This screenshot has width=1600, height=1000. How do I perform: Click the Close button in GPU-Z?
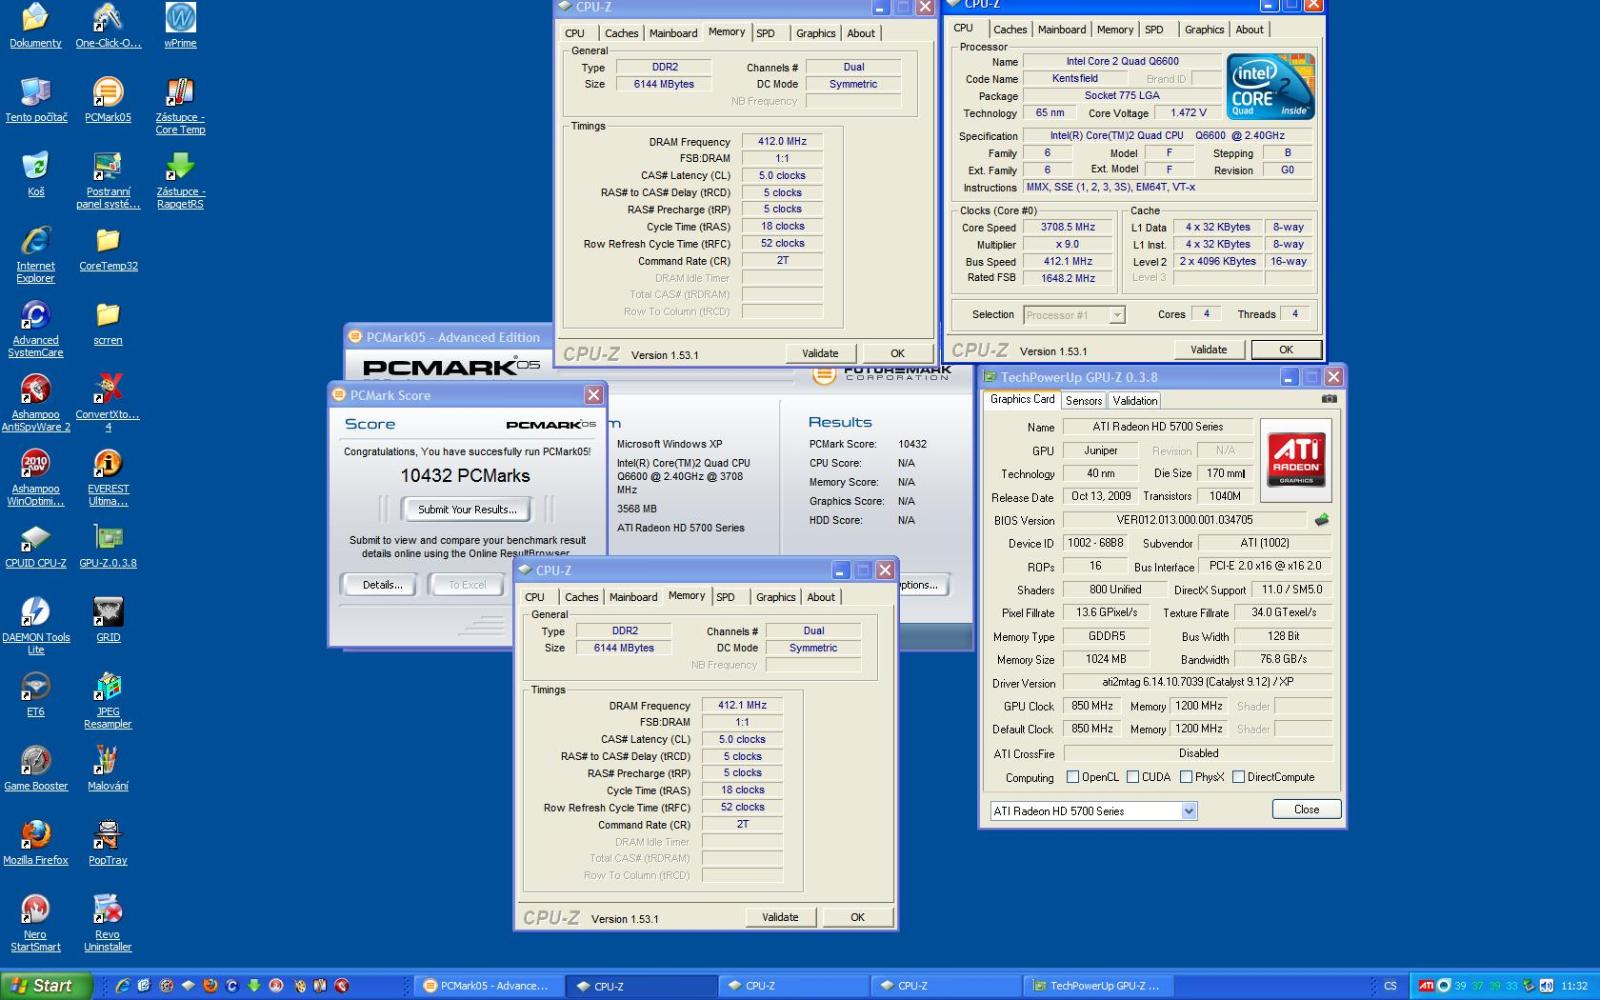(1306, 810)
